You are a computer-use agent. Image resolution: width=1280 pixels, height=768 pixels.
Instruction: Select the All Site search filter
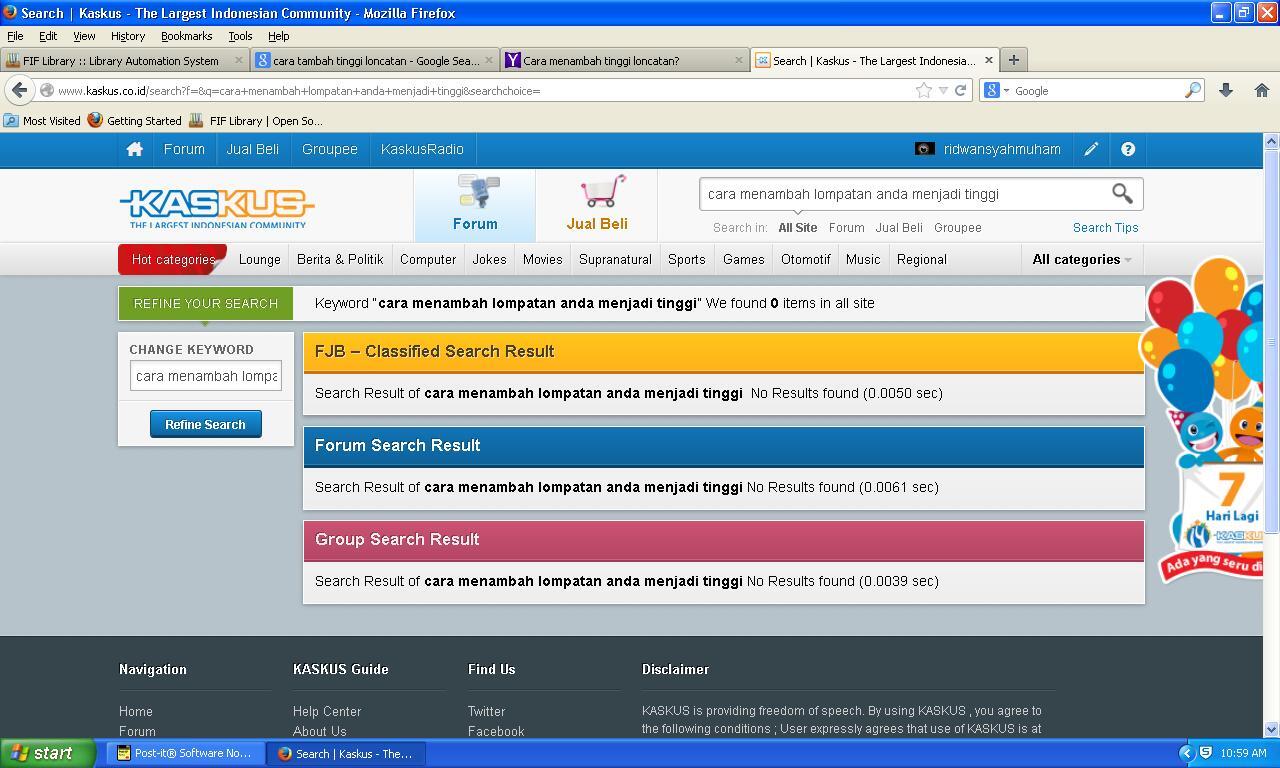(797, 227)
